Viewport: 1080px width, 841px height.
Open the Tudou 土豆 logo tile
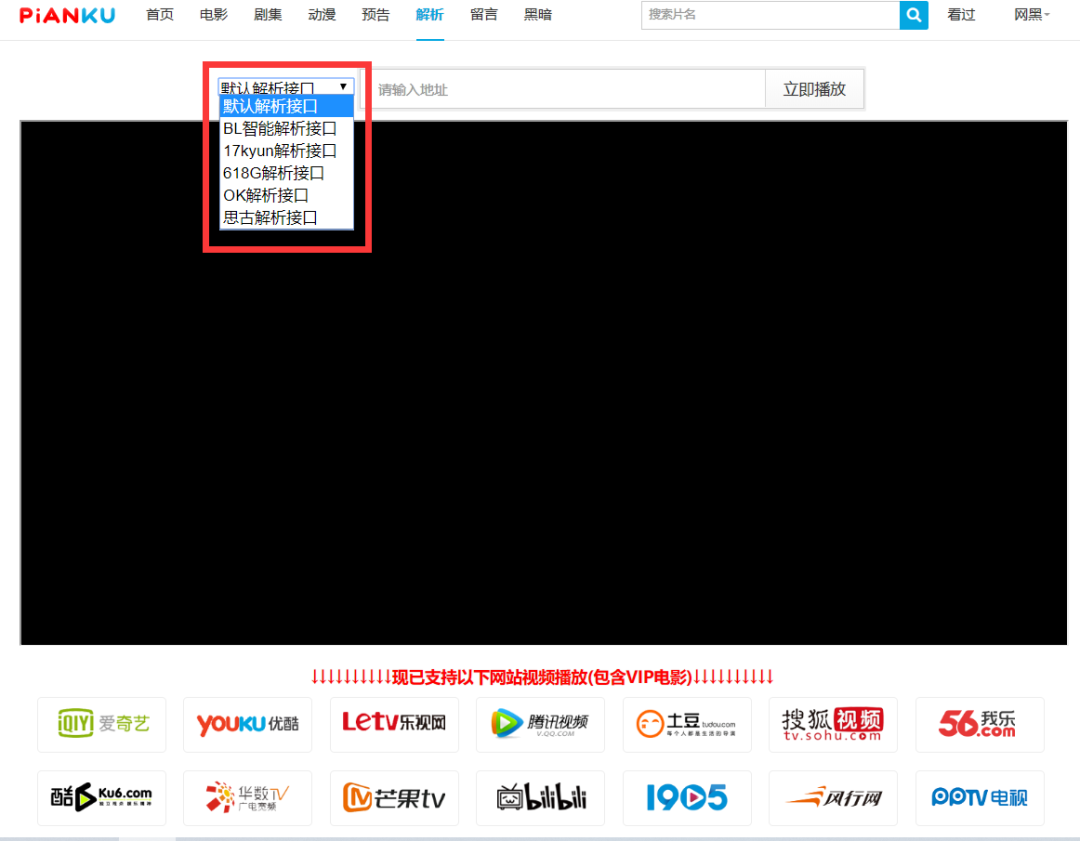687,724
